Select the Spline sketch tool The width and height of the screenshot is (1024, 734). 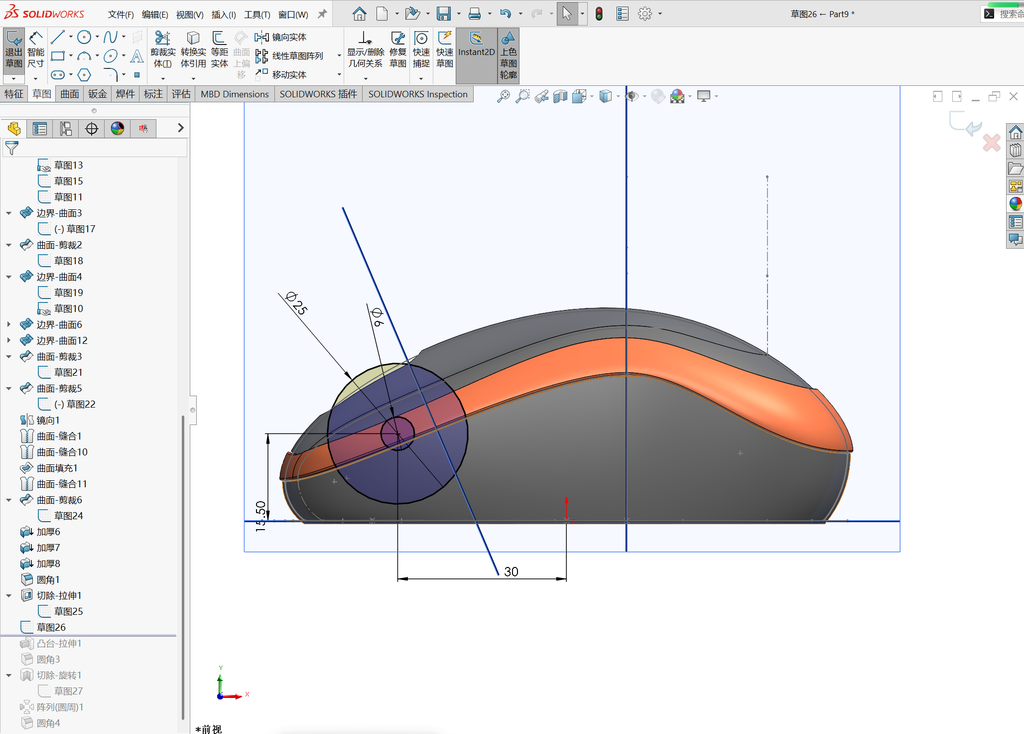(110, 37)
